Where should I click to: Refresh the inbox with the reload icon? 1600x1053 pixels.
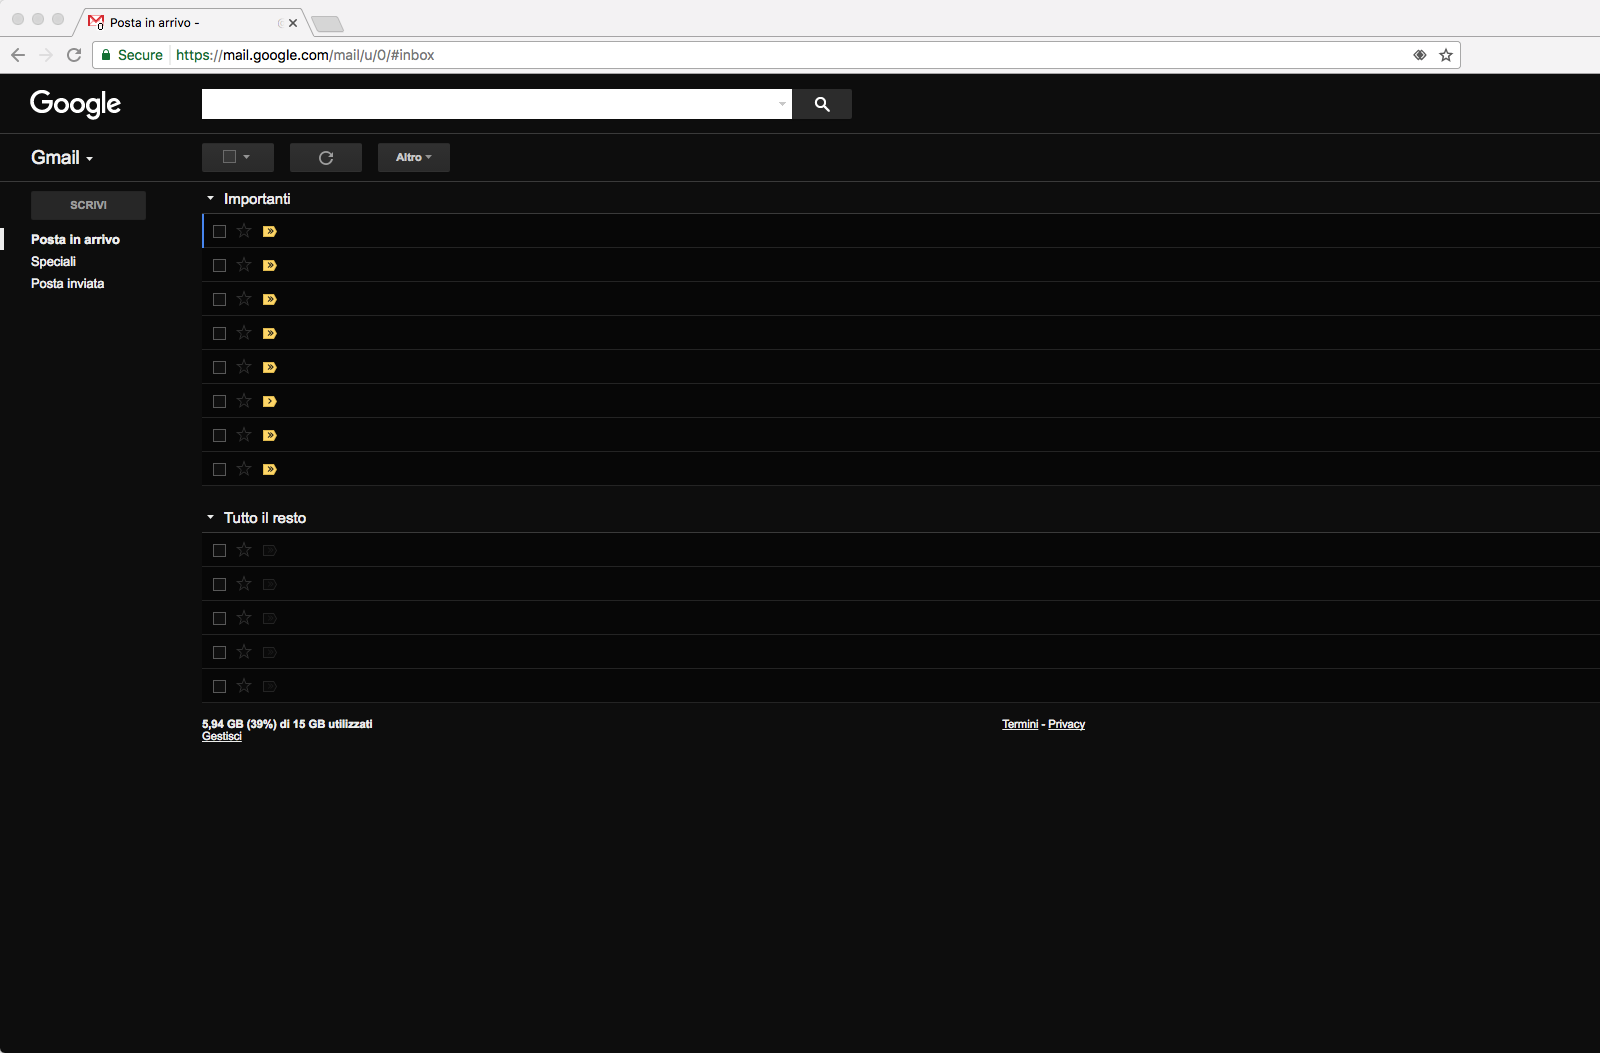coord(326,158)
